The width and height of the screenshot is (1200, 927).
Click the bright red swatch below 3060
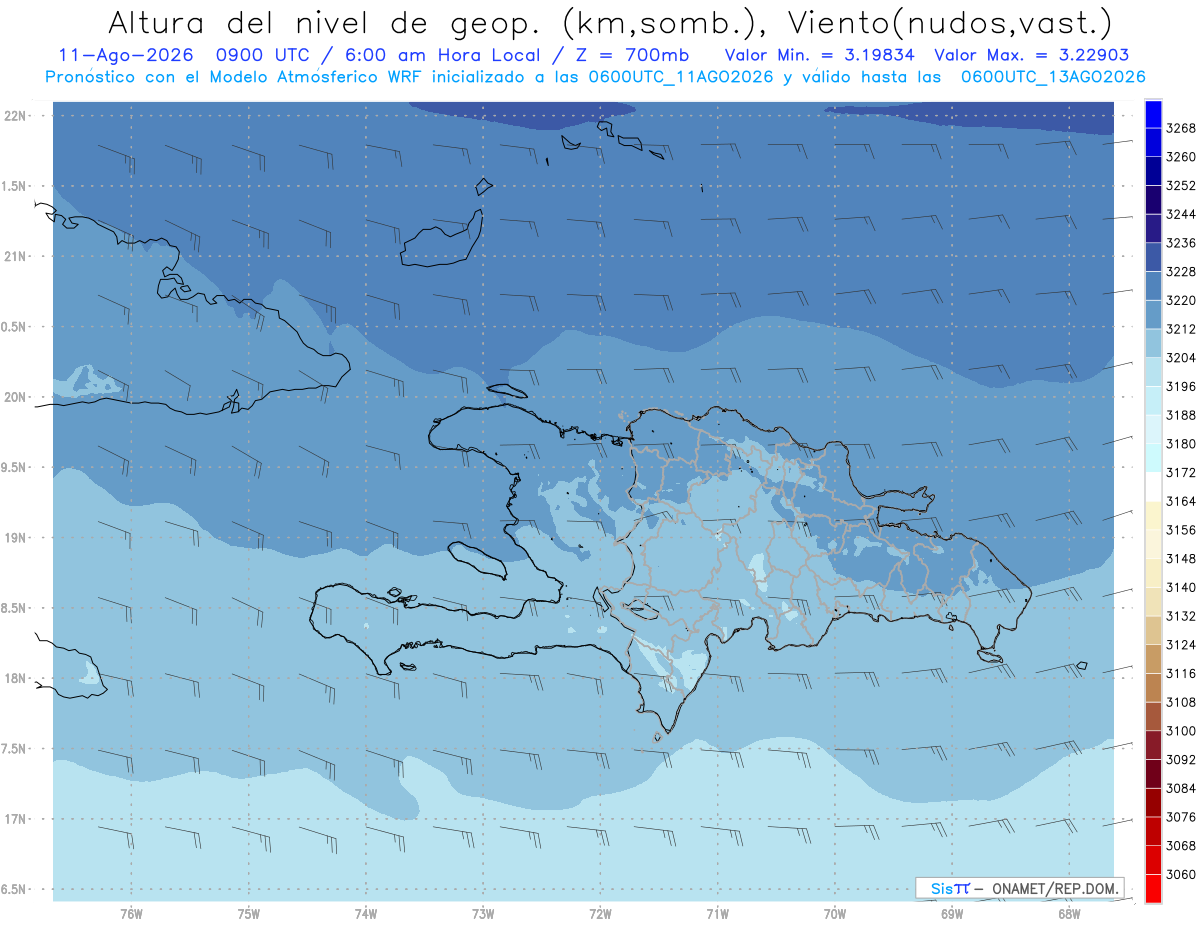(1153, 889)
